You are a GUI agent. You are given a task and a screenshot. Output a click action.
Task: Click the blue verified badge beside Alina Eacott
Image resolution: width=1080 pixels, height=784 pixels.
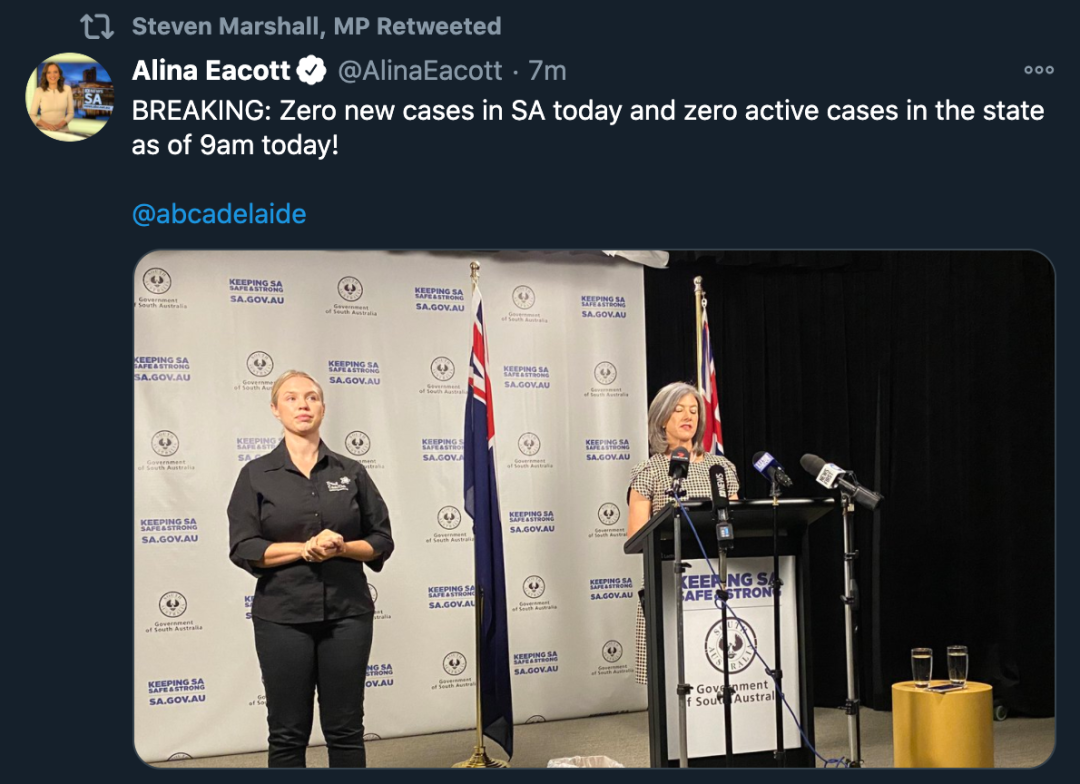click(x=311, y=70)
